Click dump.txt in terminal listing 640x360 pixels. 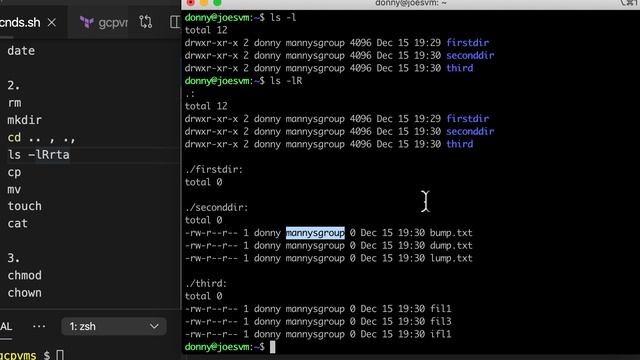[451, 245]
